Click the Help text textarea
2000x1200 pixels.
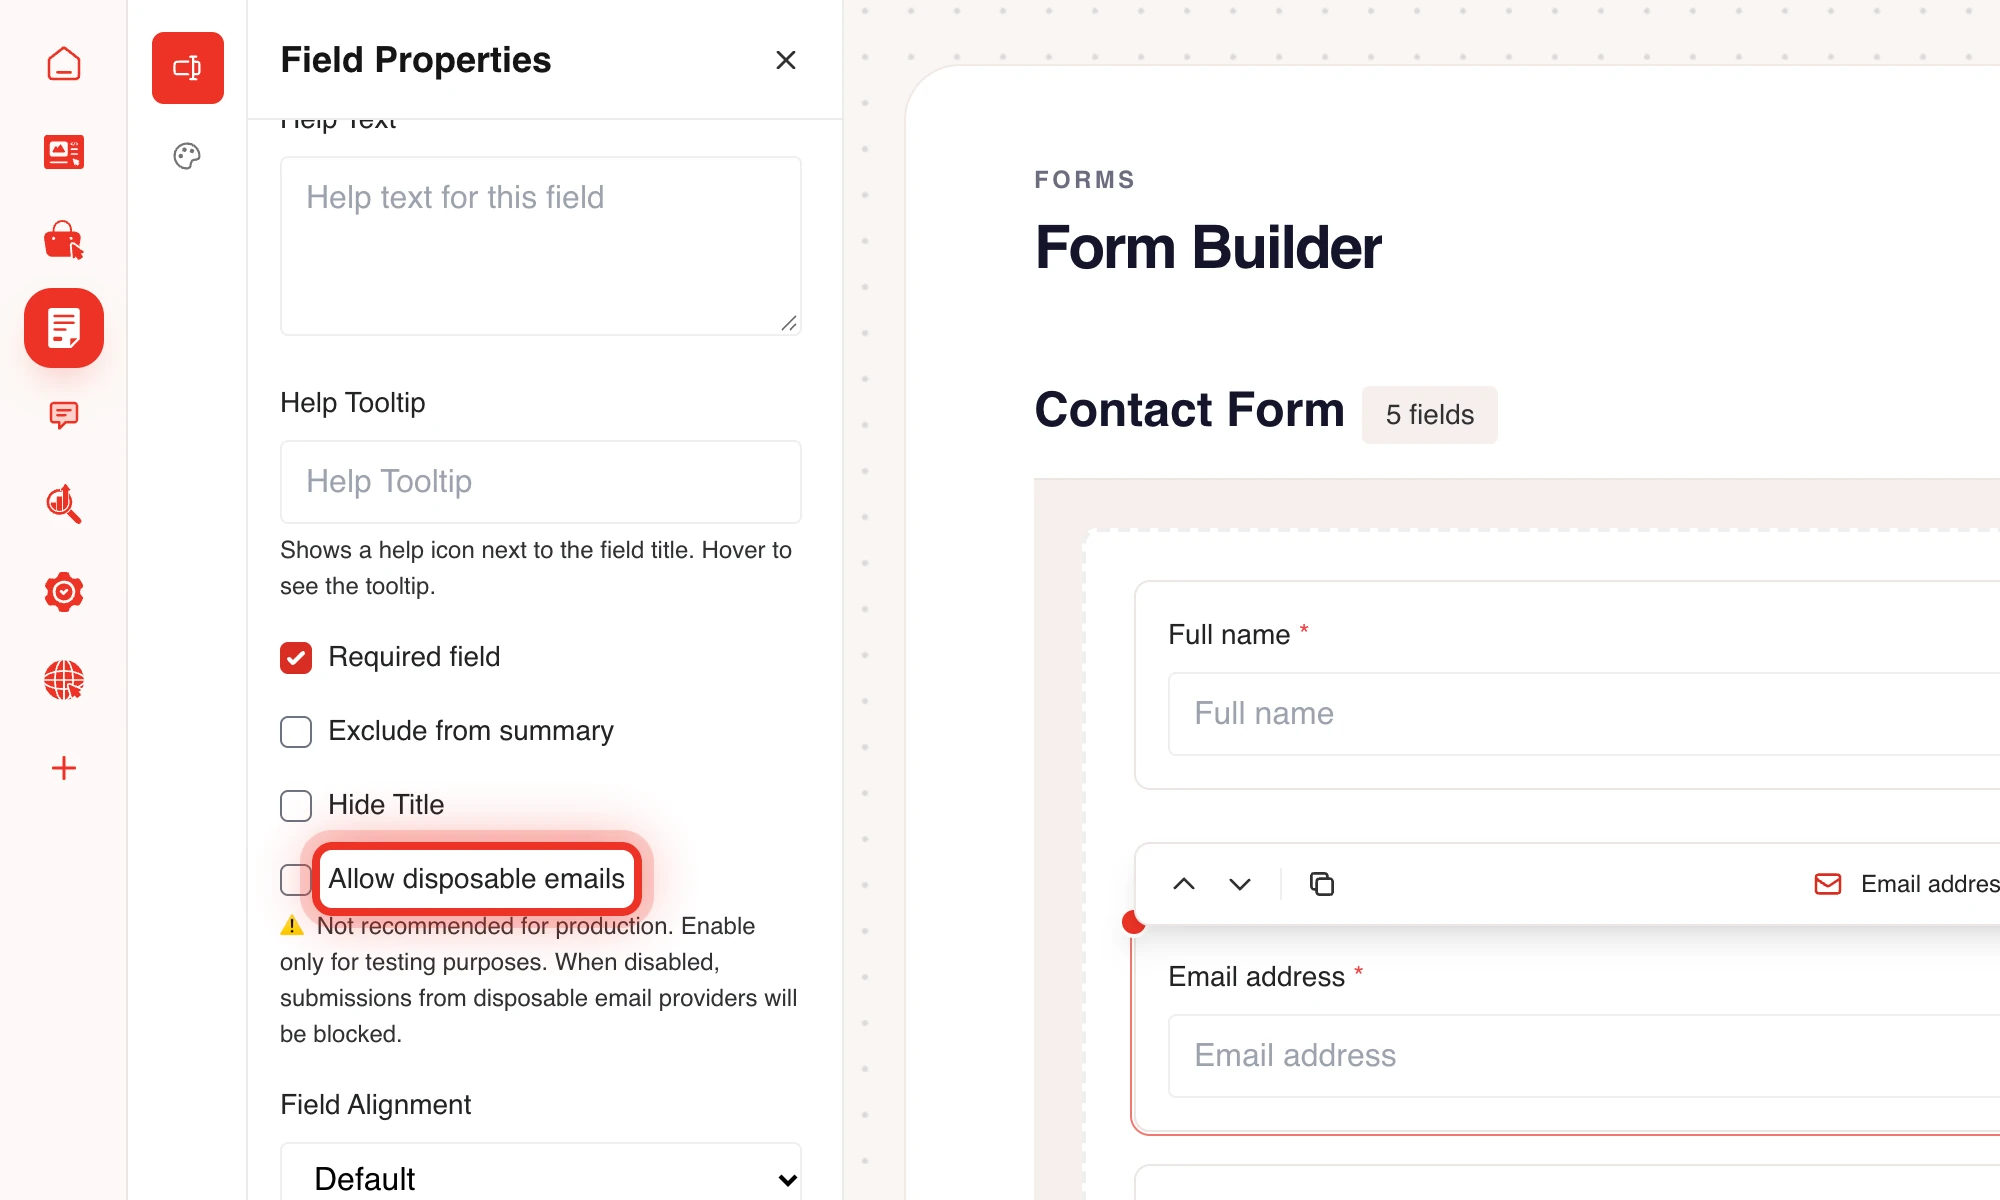coord(541,246)
